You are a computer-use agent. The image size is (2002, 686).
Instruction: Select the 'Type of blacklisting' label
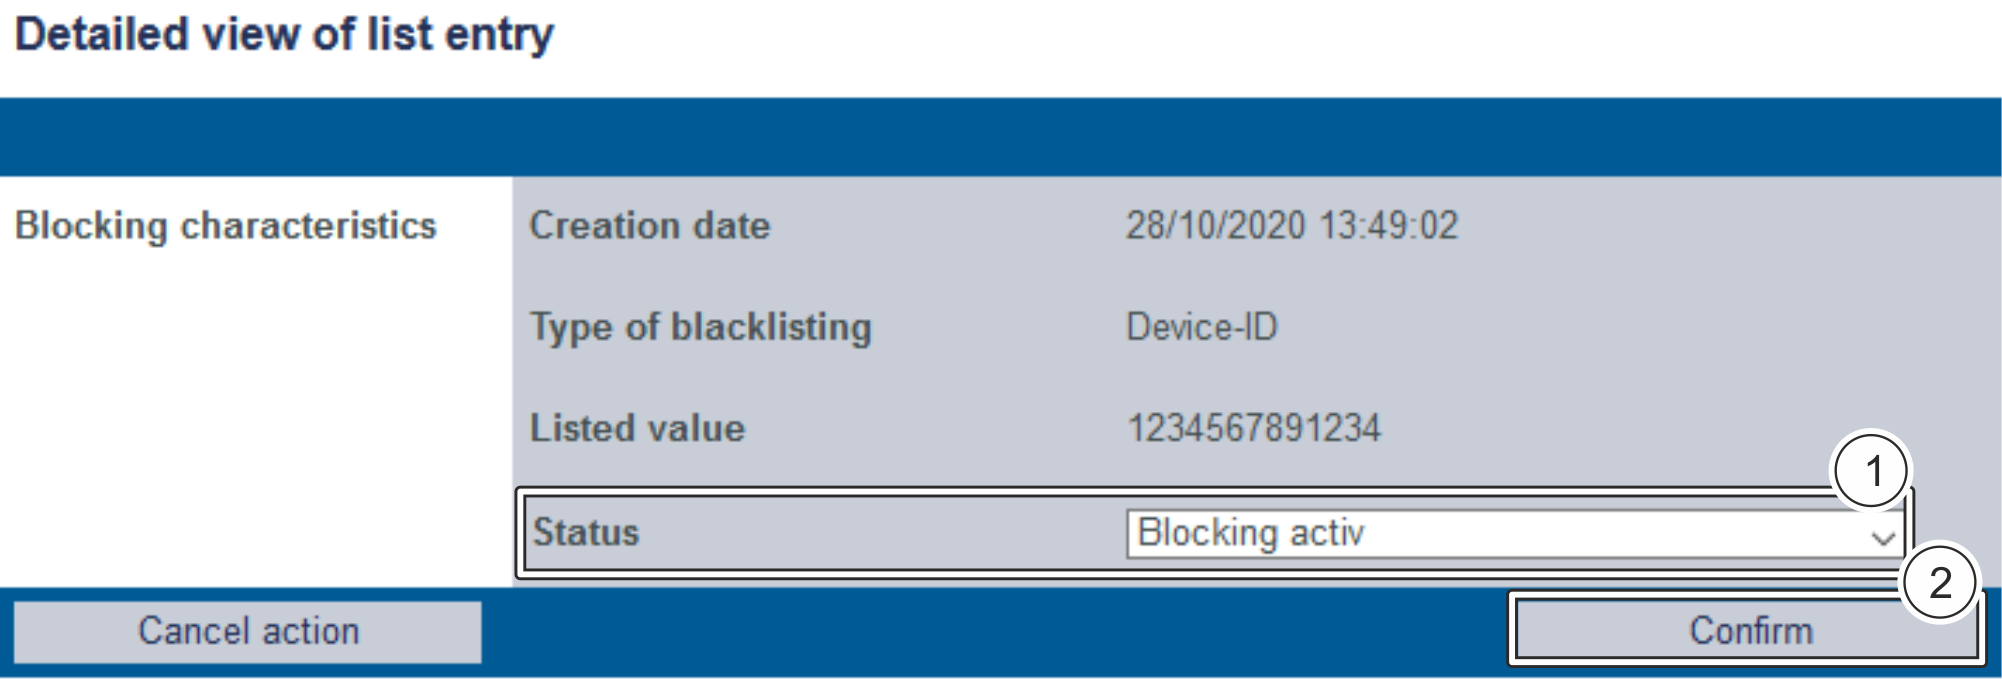click(700, 327)
